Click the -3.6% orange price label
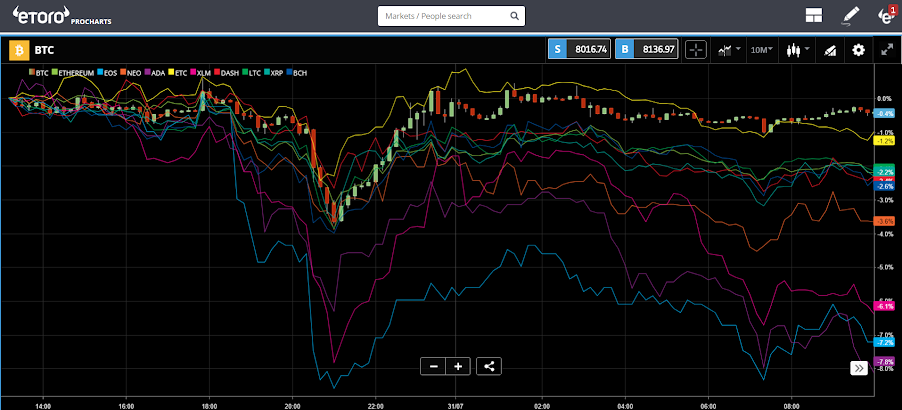902x410 pixels. click(884, 221)
